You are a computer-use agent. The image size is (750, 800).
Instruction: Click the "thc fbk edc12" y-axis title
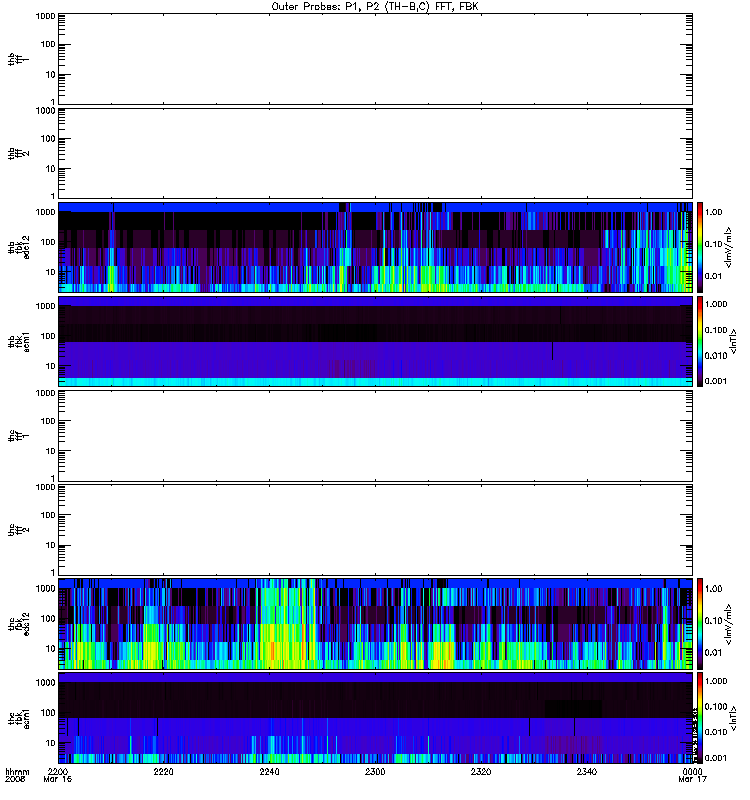tap(18, 623)
